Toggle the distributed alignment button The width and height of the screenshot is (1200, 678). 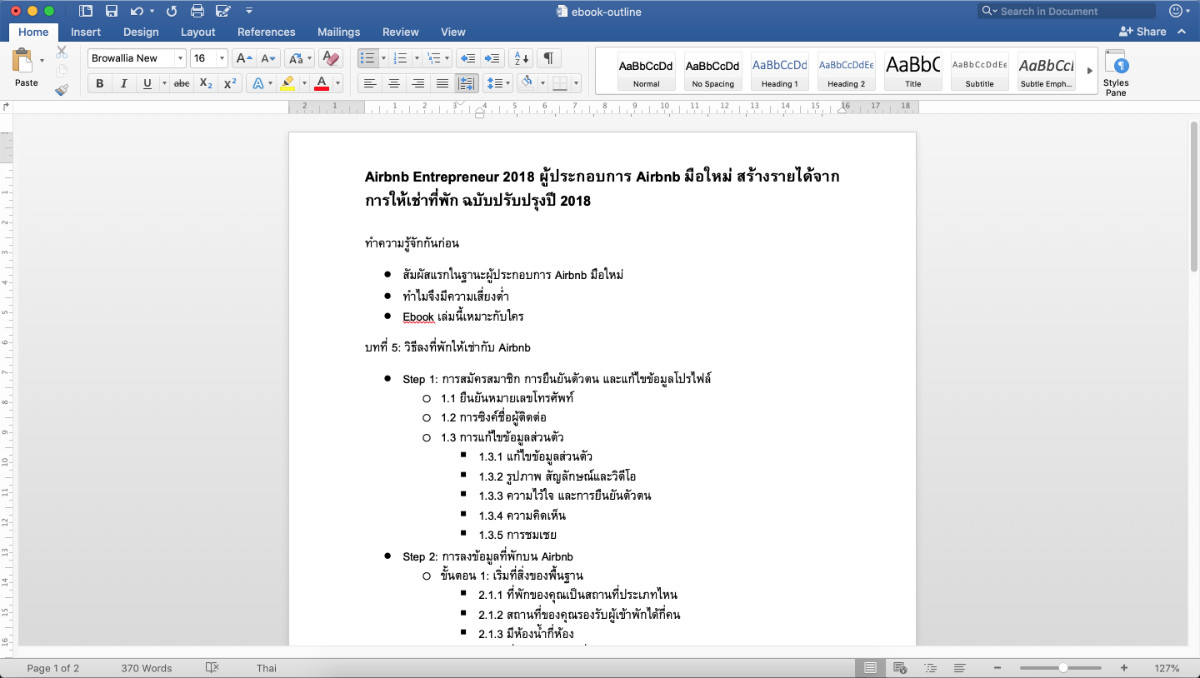coord(466,83)
